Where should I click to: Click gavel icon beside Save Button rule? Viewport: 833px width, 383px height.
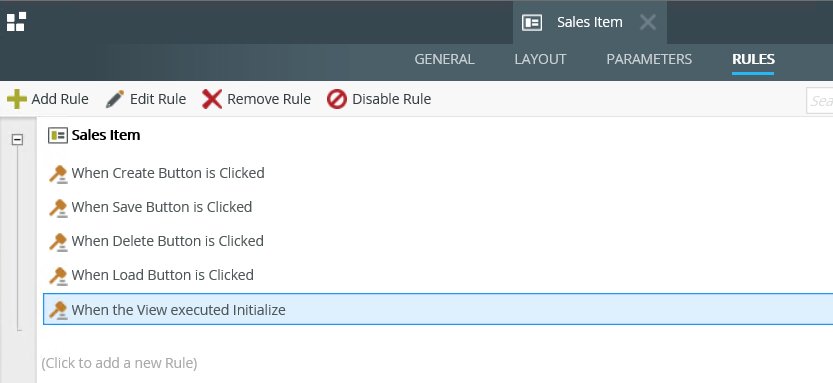pyautogui.click(x=58, y=208)
